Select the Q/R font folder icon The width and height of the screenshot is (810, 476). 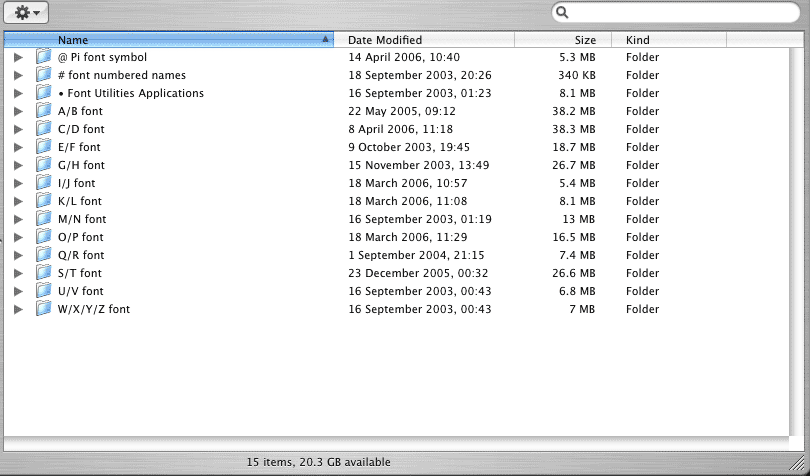(x=44, y=255)
